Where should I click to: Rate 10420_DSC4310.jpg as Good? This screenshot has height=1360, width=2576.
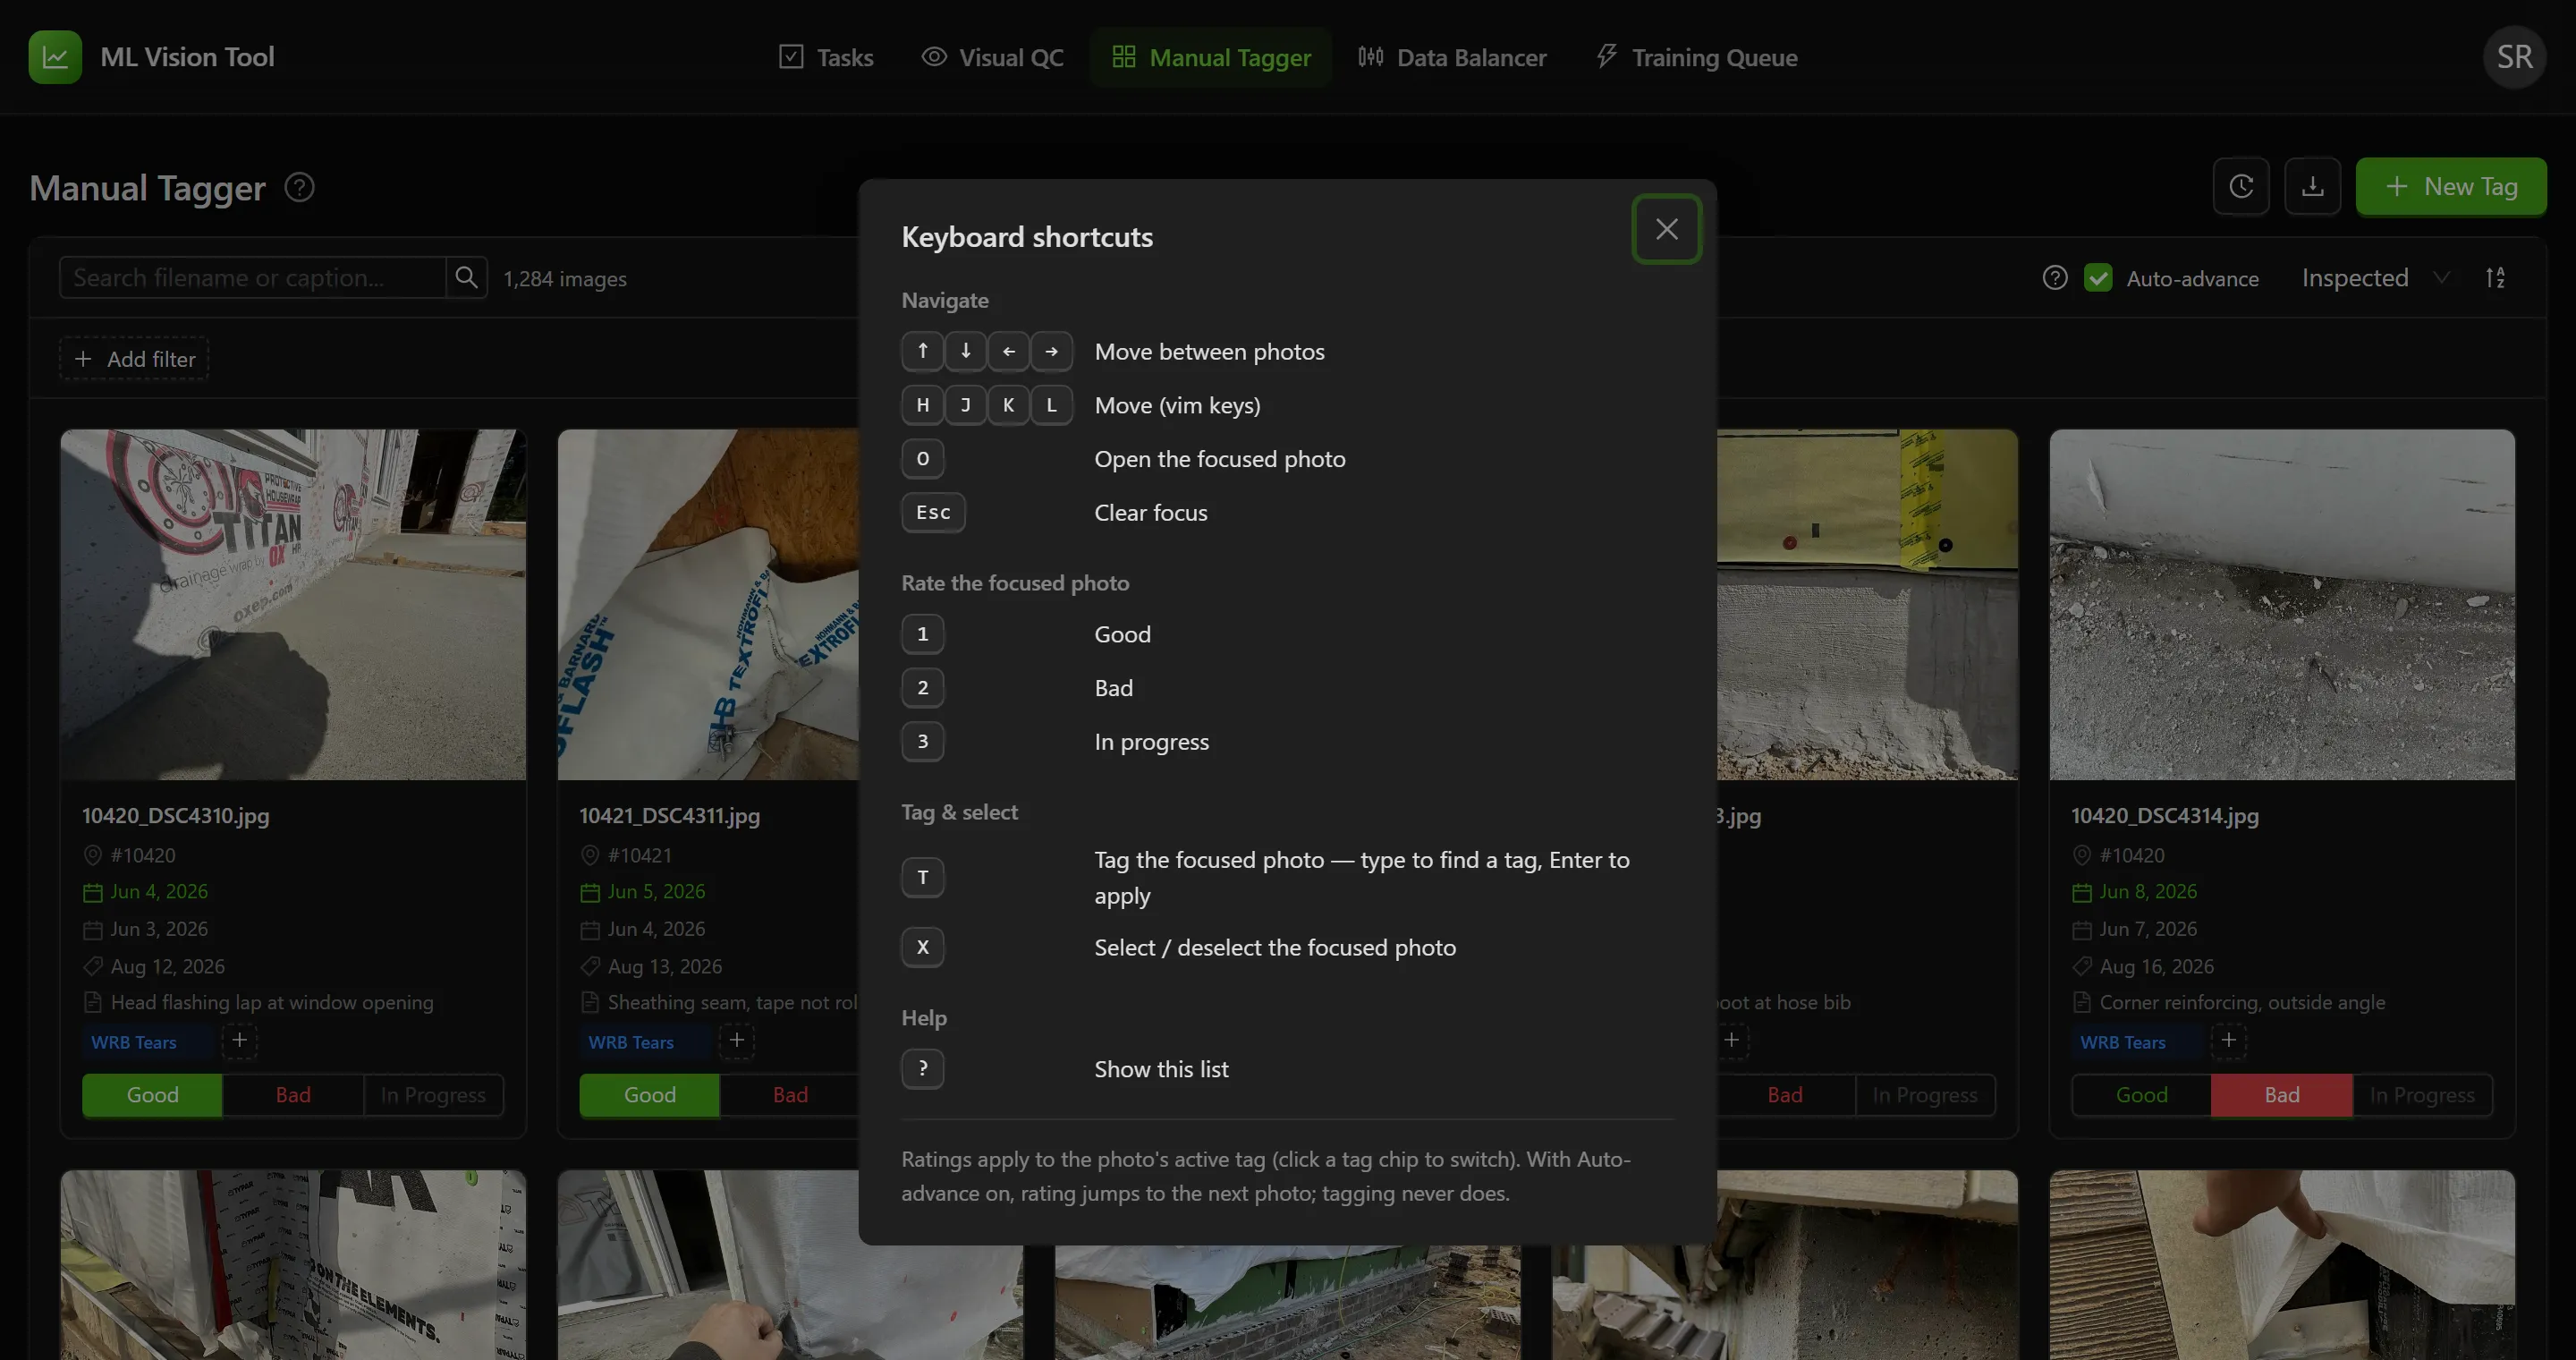[152, 1095]
